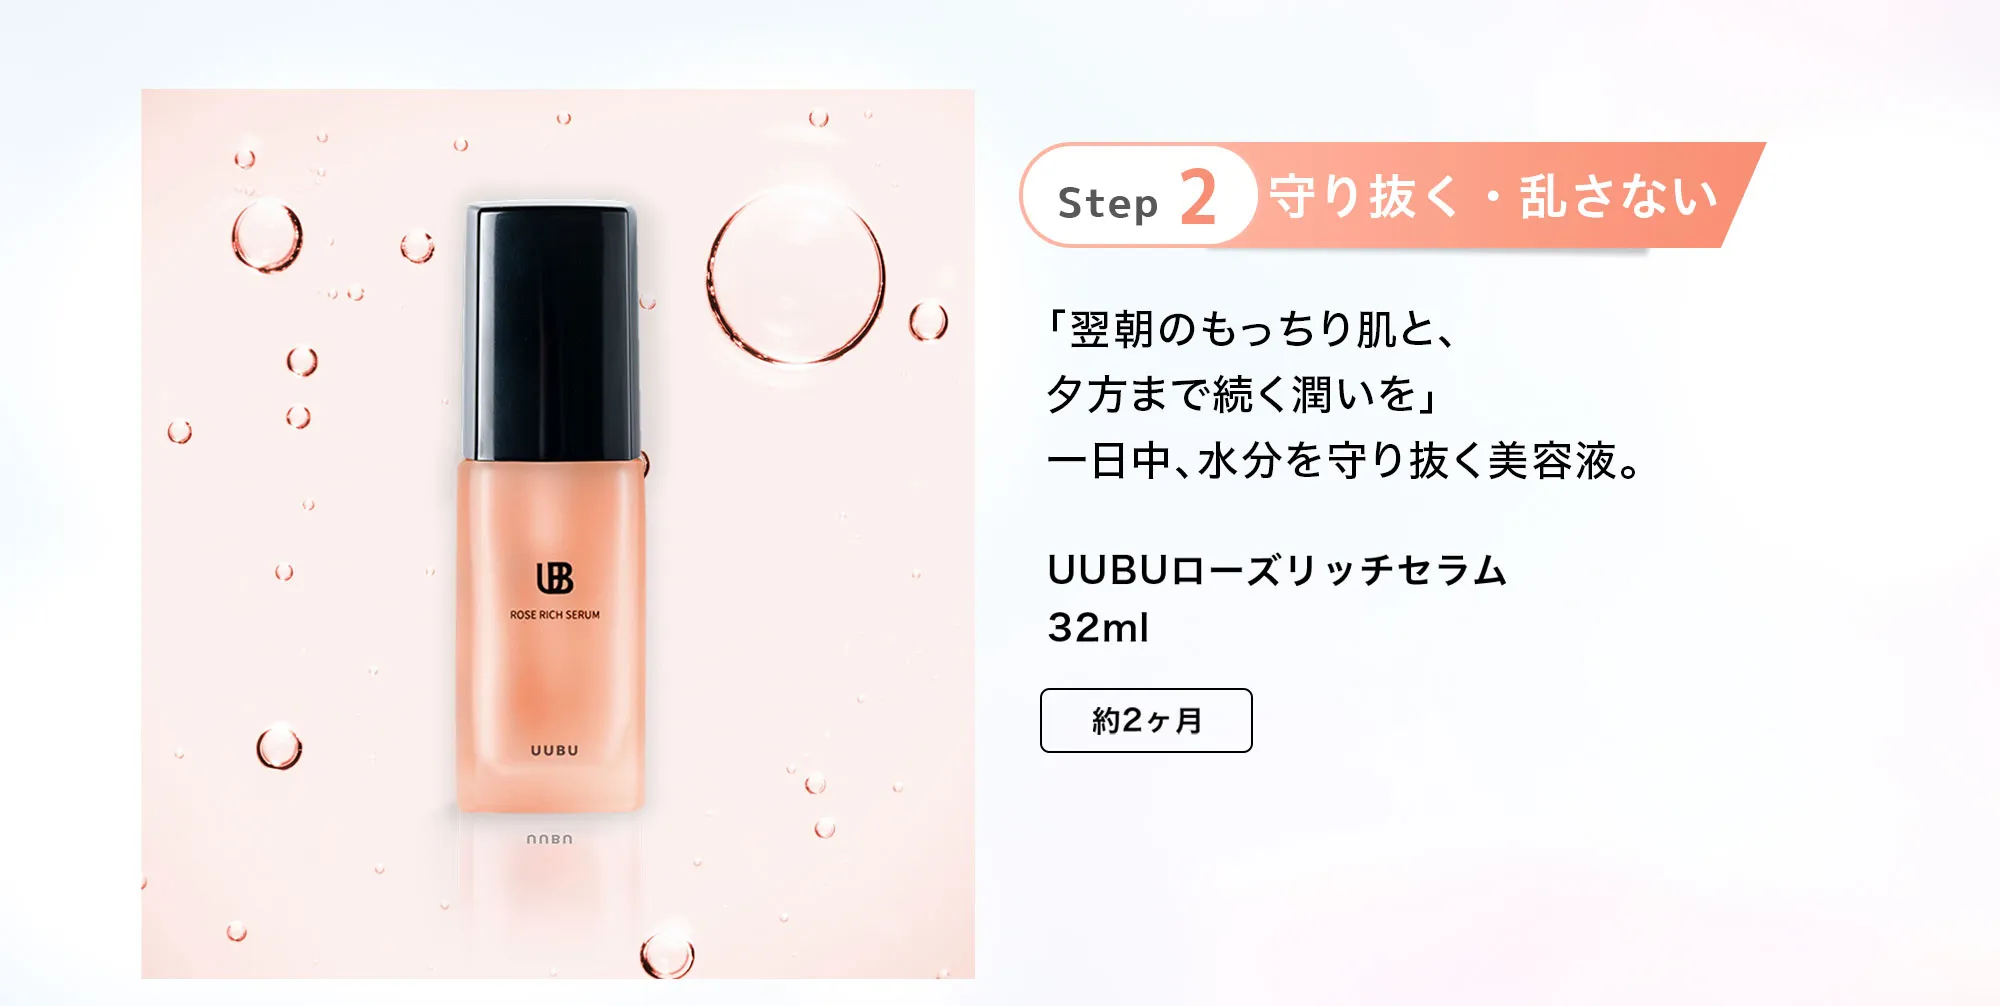Click the 「翌朝のもっちり肌と、 line
The height and width of the screenshot is (1006, 2000).
(x=1249, y=329)
